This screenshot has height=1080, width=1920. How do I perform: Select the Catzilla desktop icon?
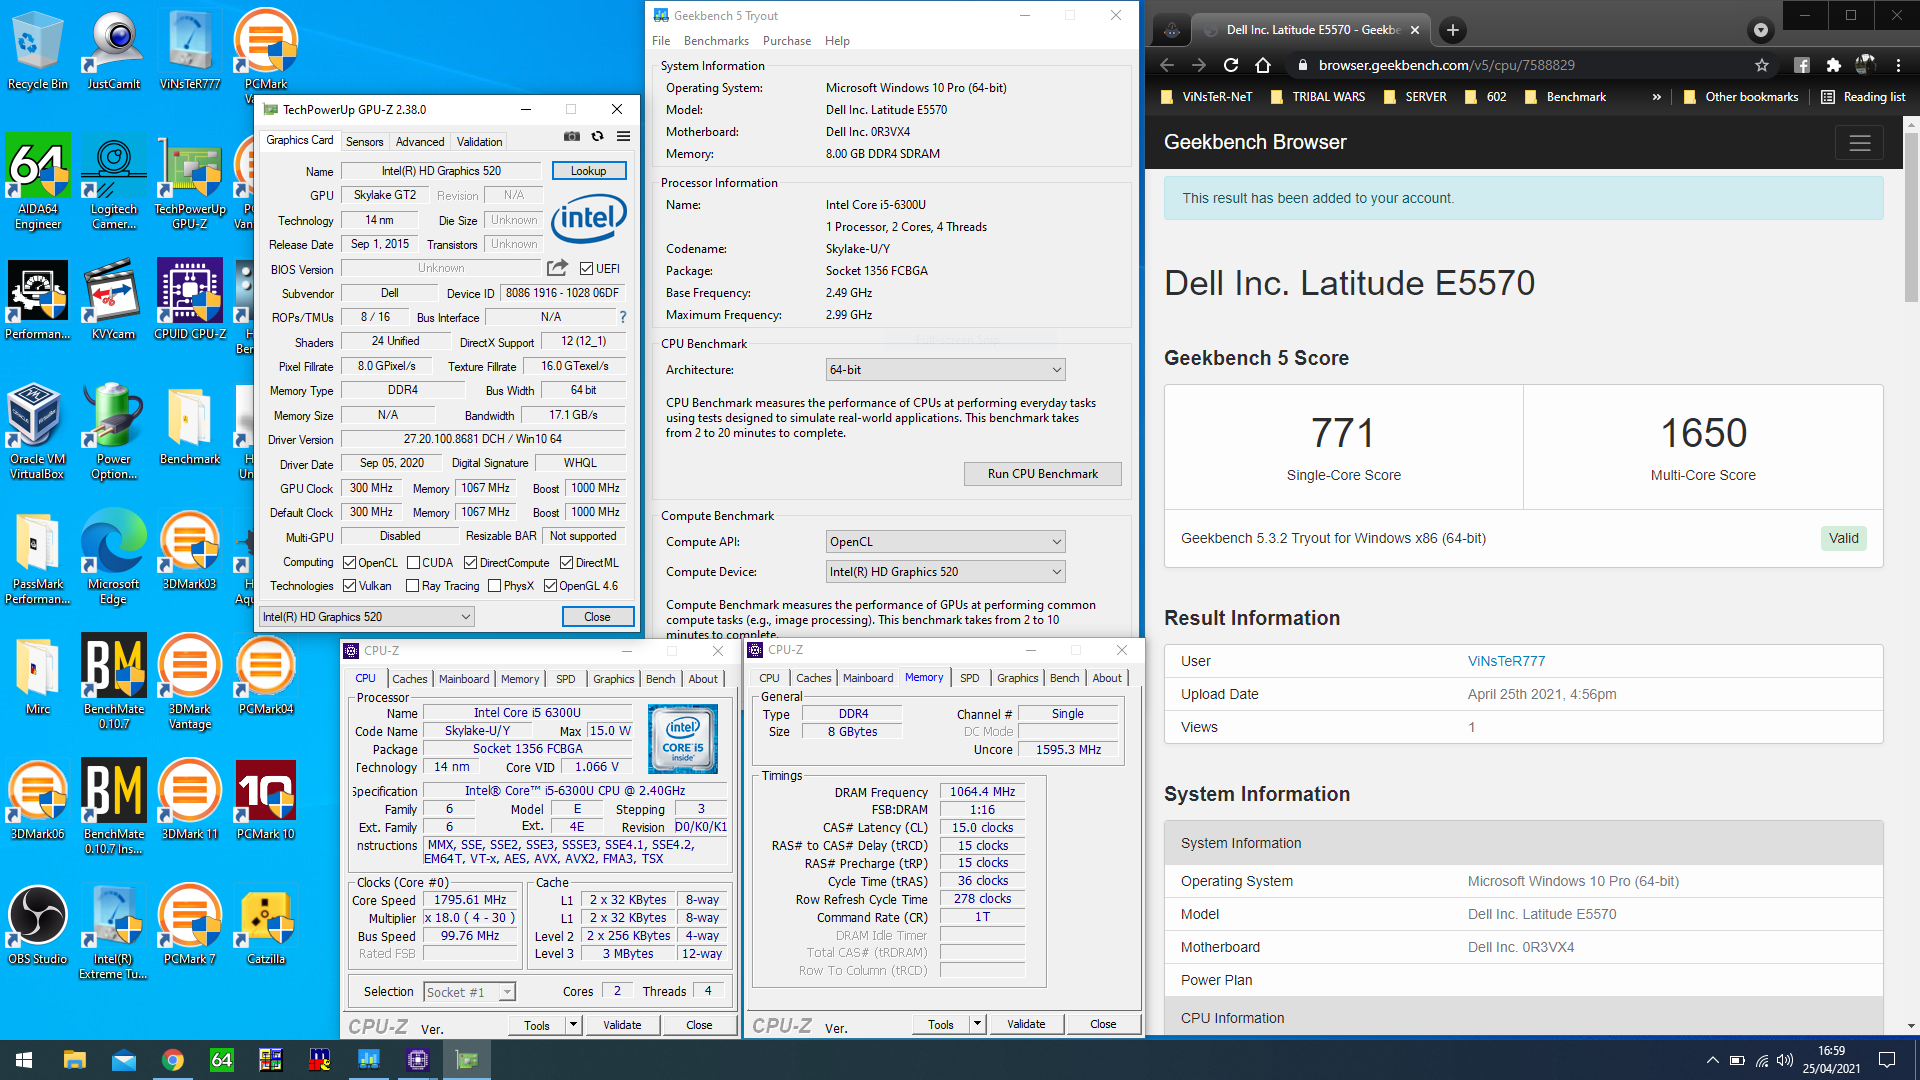[266, 925]
